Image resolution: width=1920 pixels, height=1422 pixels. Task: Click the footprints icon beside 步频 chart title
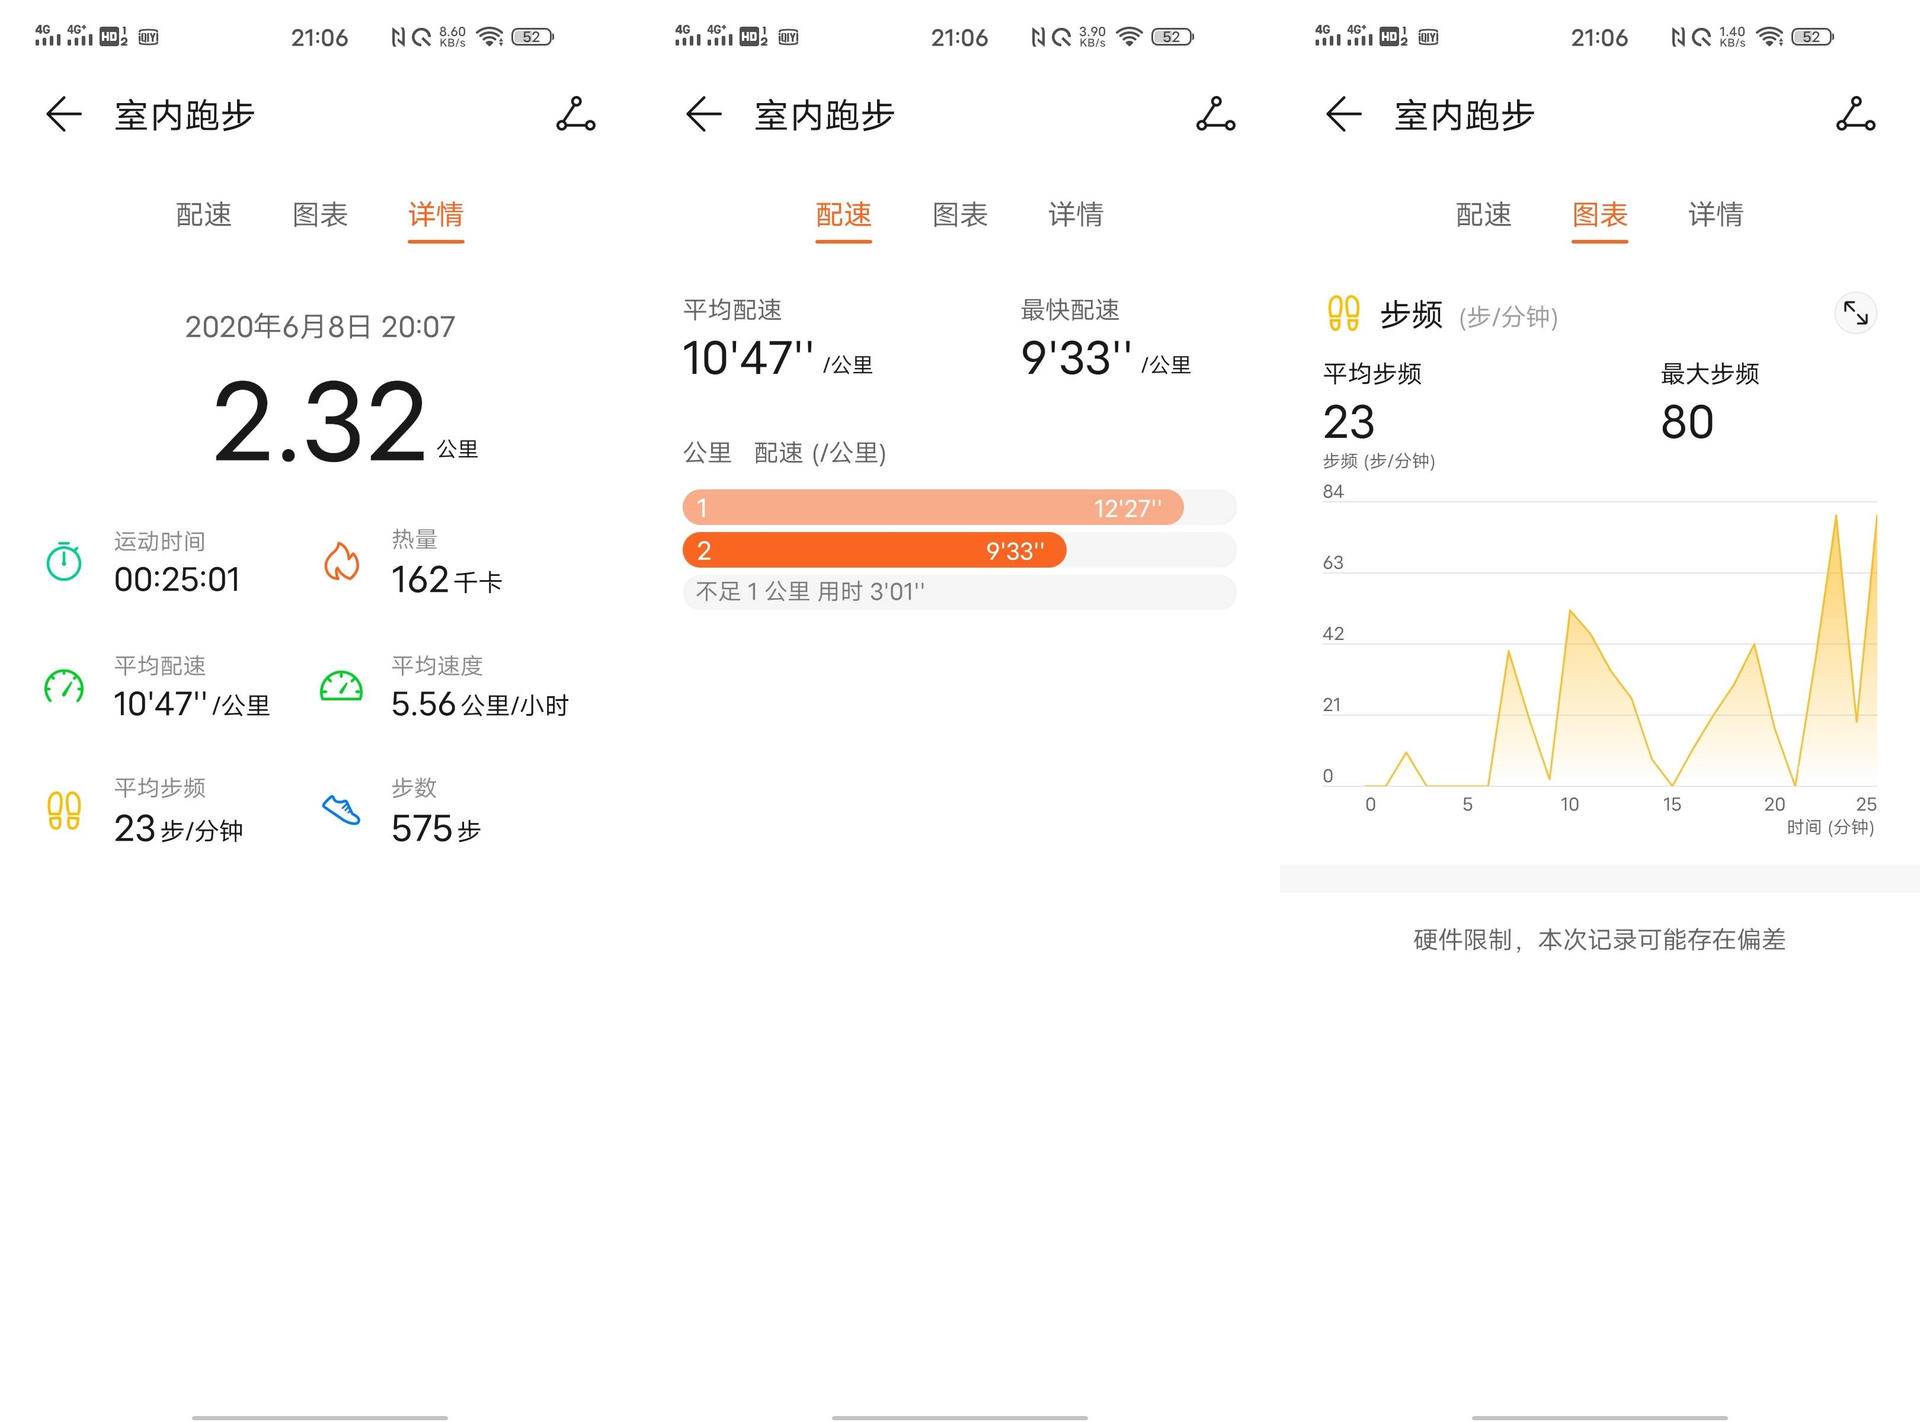coord(1343,313)
